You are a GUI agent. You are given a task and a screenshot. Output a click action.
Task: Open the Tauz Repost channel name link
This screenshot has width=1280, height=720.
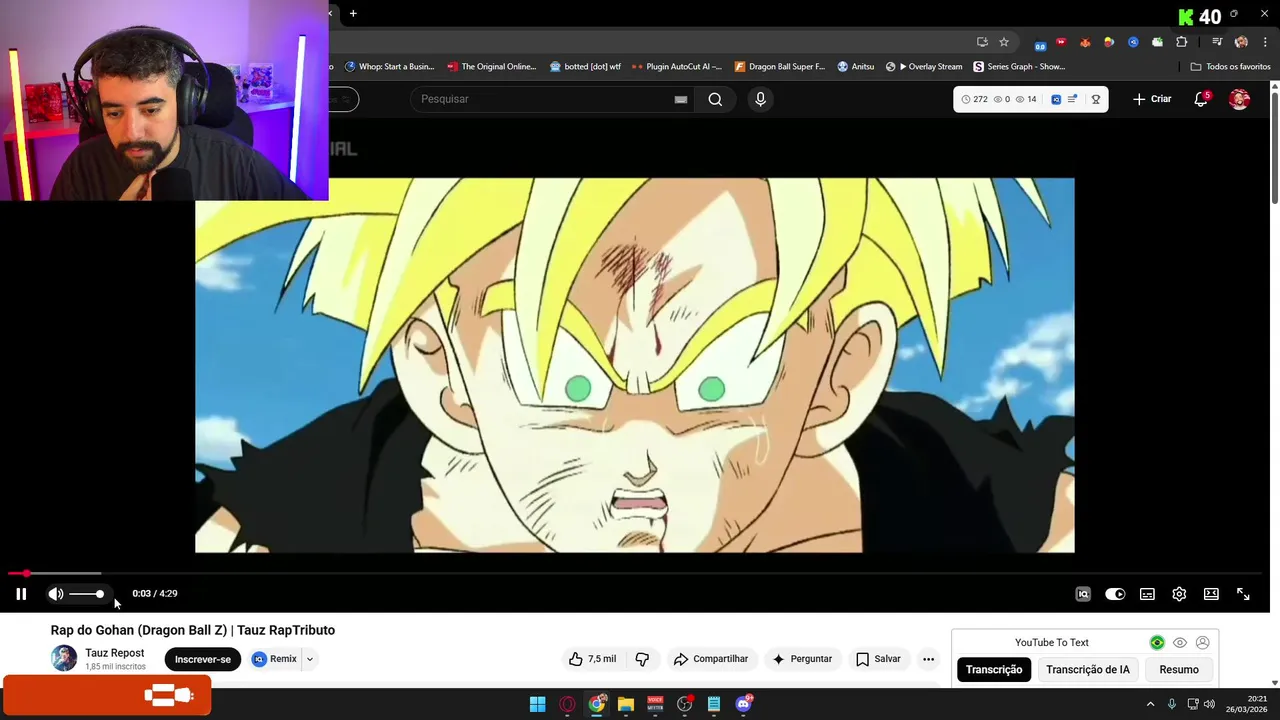coord(115,653)
